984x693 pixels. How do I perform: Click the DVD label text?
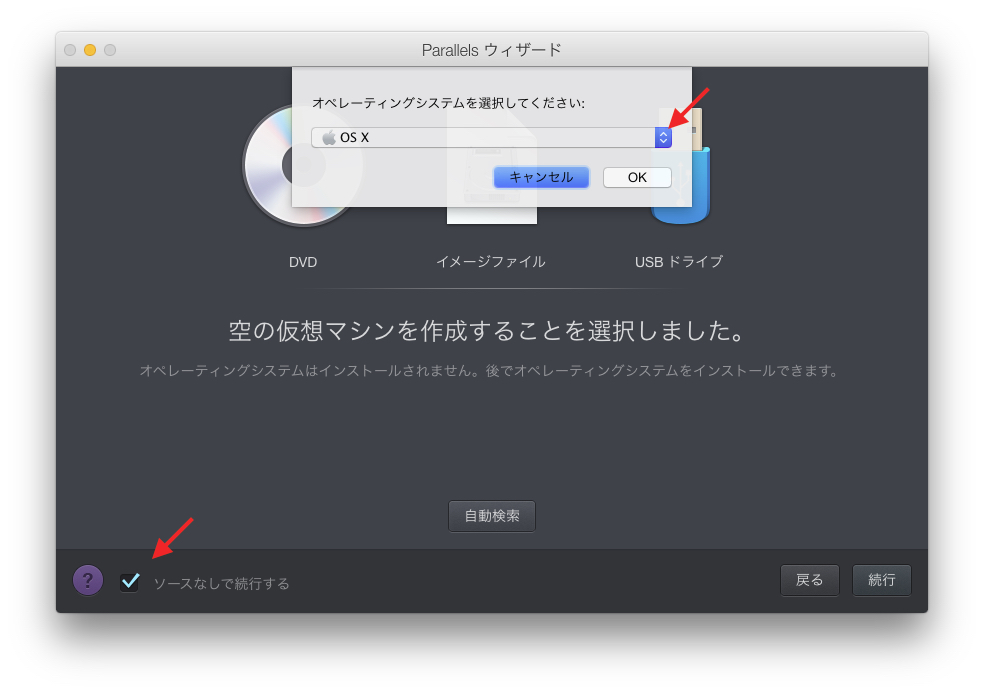[303, 262]
